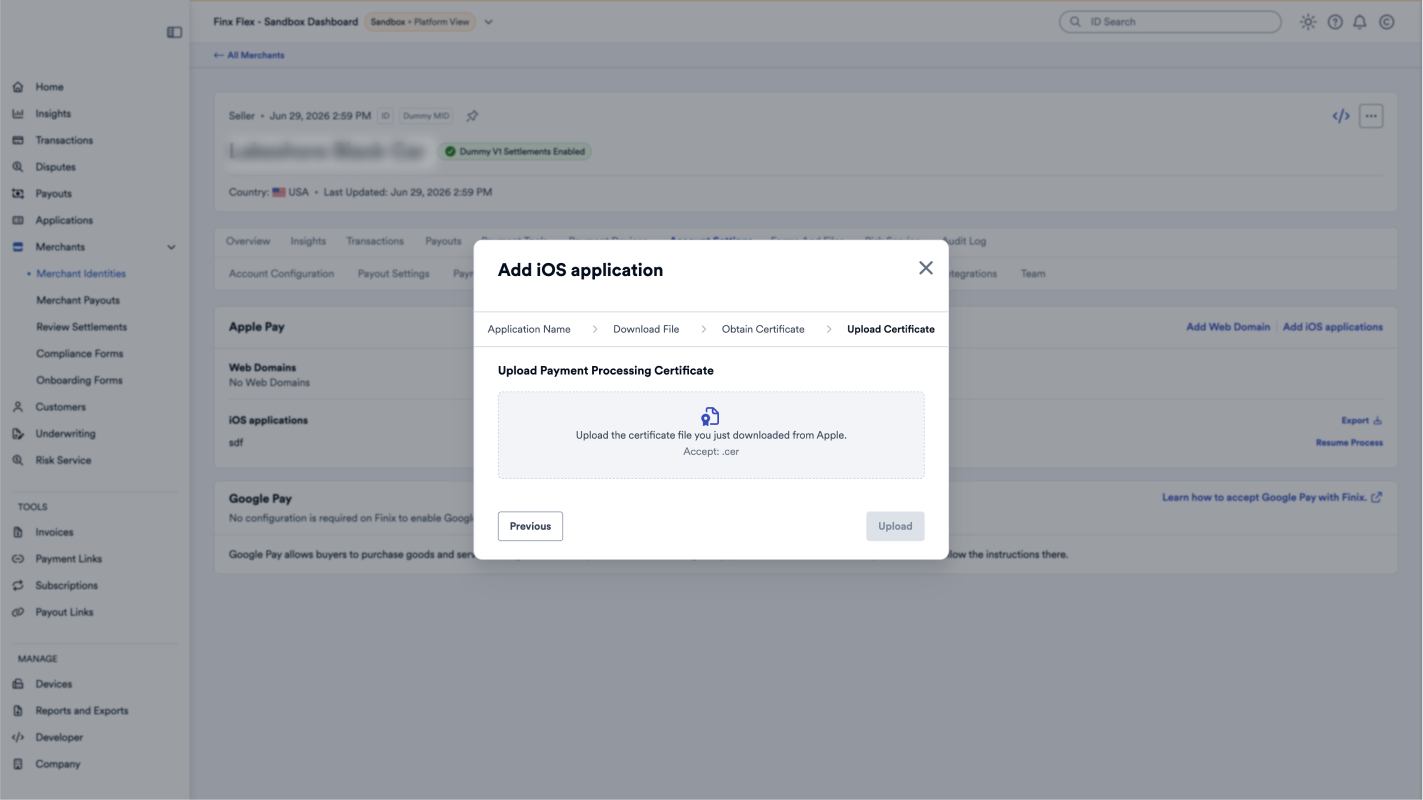The width and height of the screenshot is (1423, 800).
Task: Open Compliance Forms sidebar item
Action: [80, 354]
